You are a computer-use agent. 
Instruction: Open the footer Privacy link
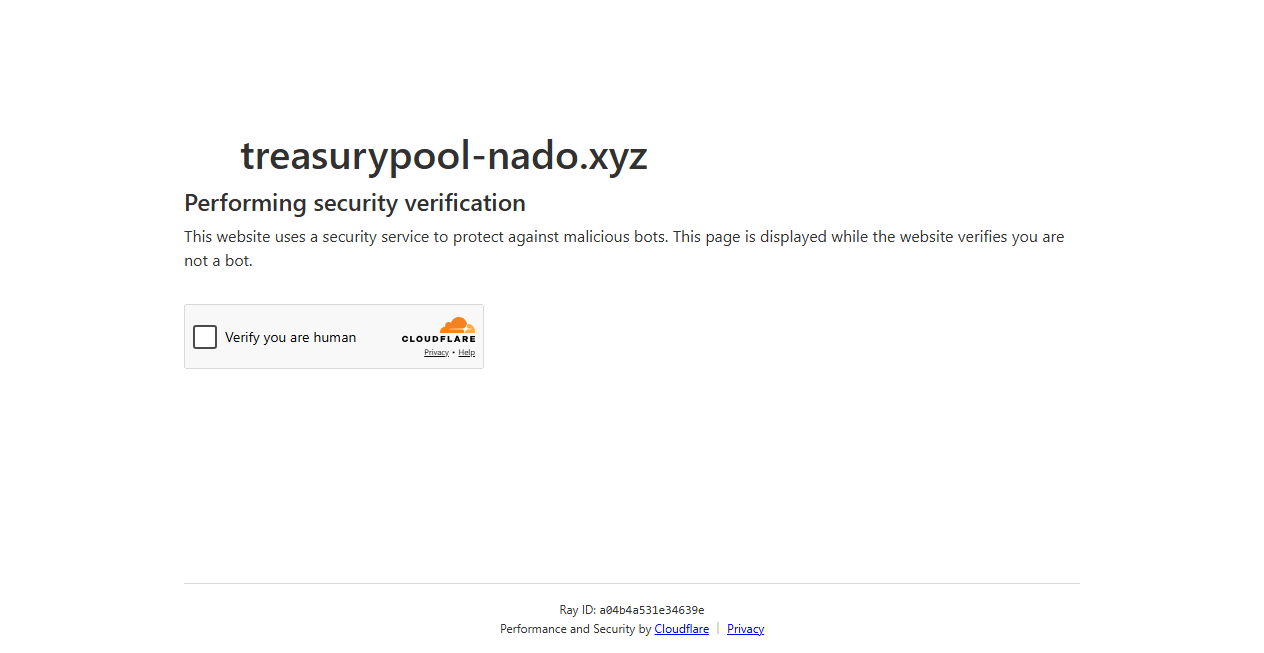click(x=745, y=629)
